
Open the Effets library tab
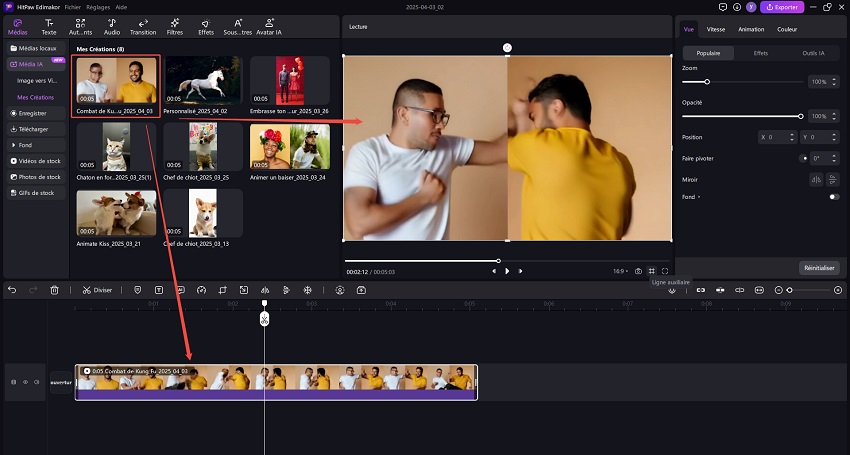pyautogui.click(x=206, y=27)
